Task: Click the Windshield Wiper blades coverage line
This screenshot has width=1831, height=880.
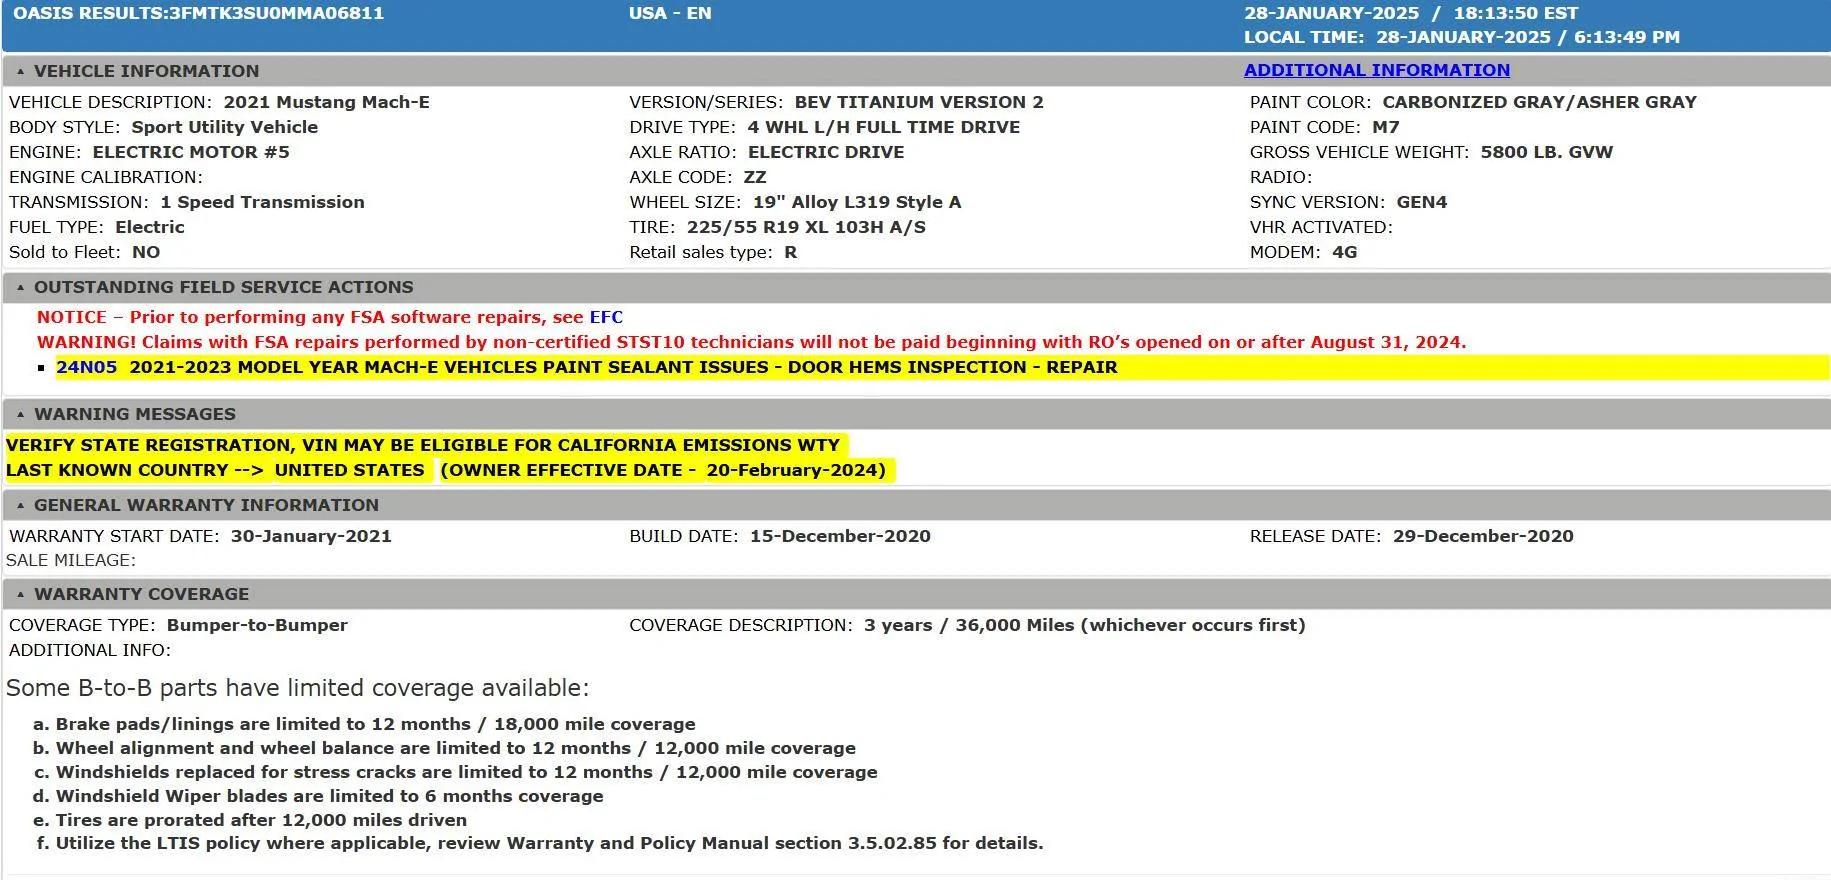Action: click(330, 796)
